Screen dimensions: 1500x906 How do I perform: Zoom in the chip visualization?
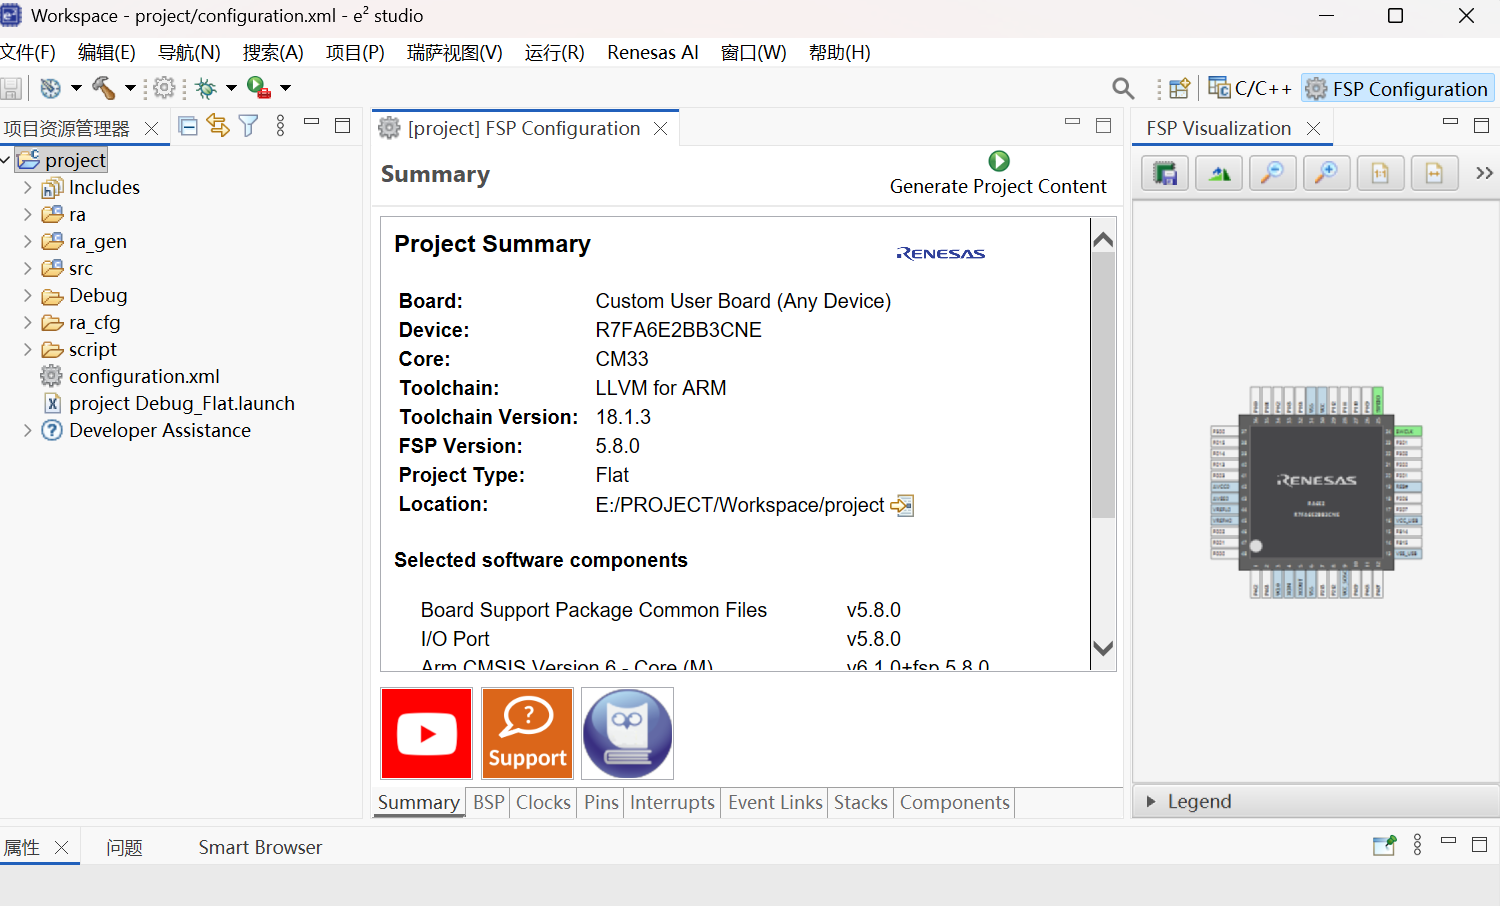[x=1327, y=173]
